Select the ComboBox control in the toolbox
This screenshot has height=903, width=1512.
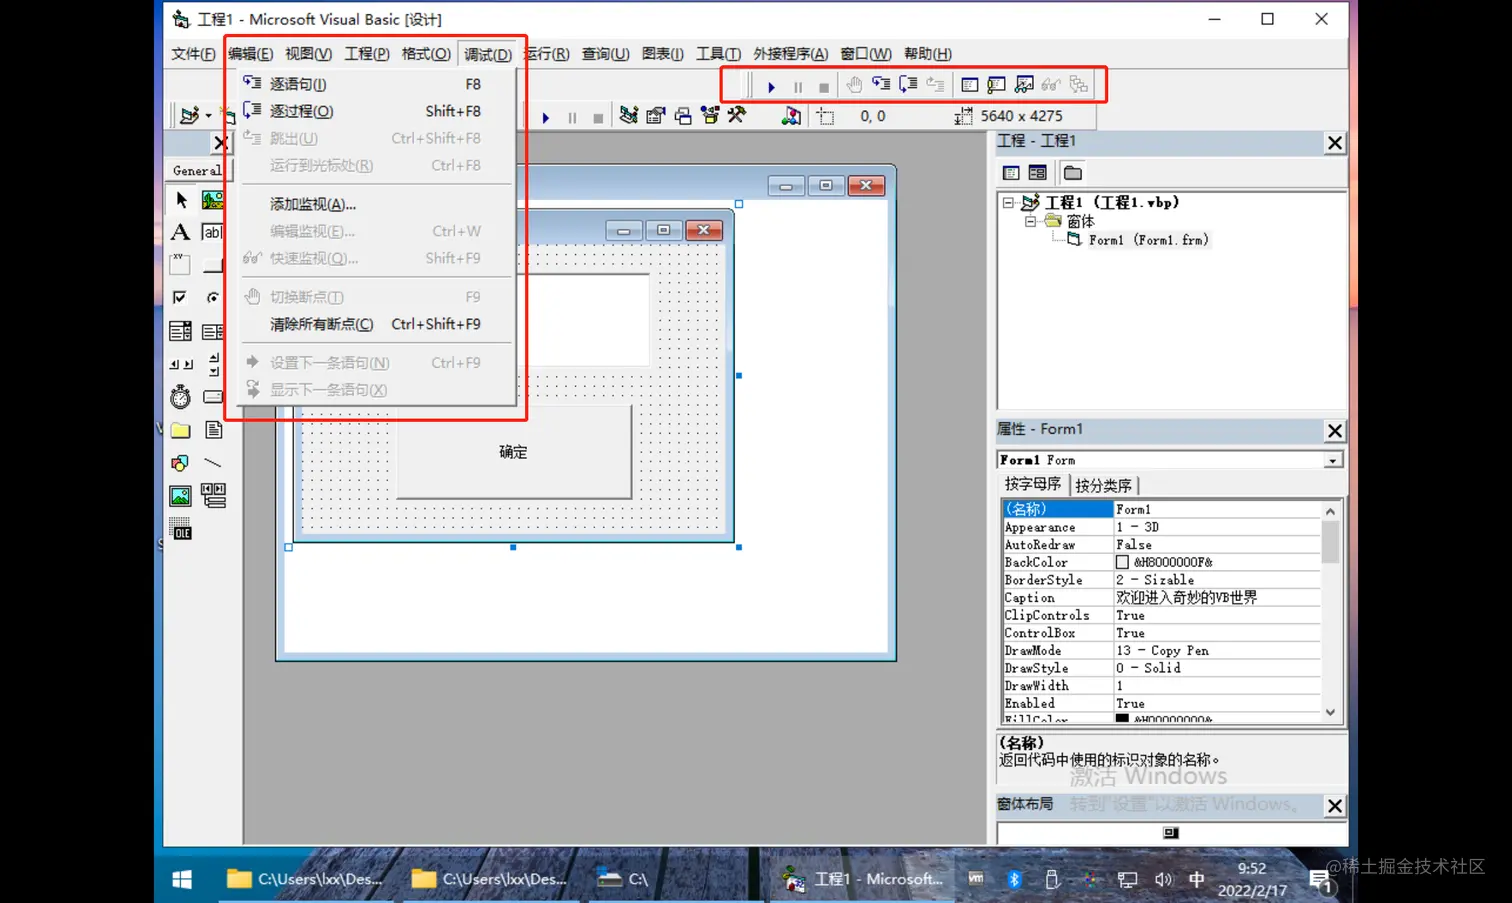pos(181,331)
